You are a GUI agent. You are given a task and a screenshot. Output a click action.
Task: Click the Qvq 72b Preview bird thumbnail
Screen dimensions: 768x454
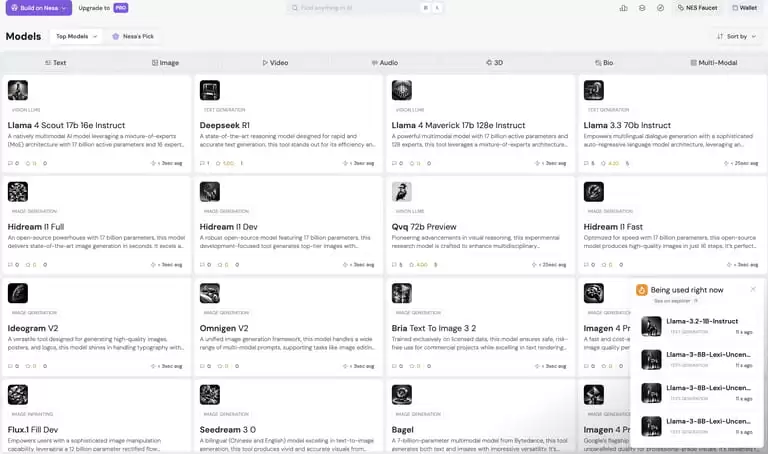402,191
